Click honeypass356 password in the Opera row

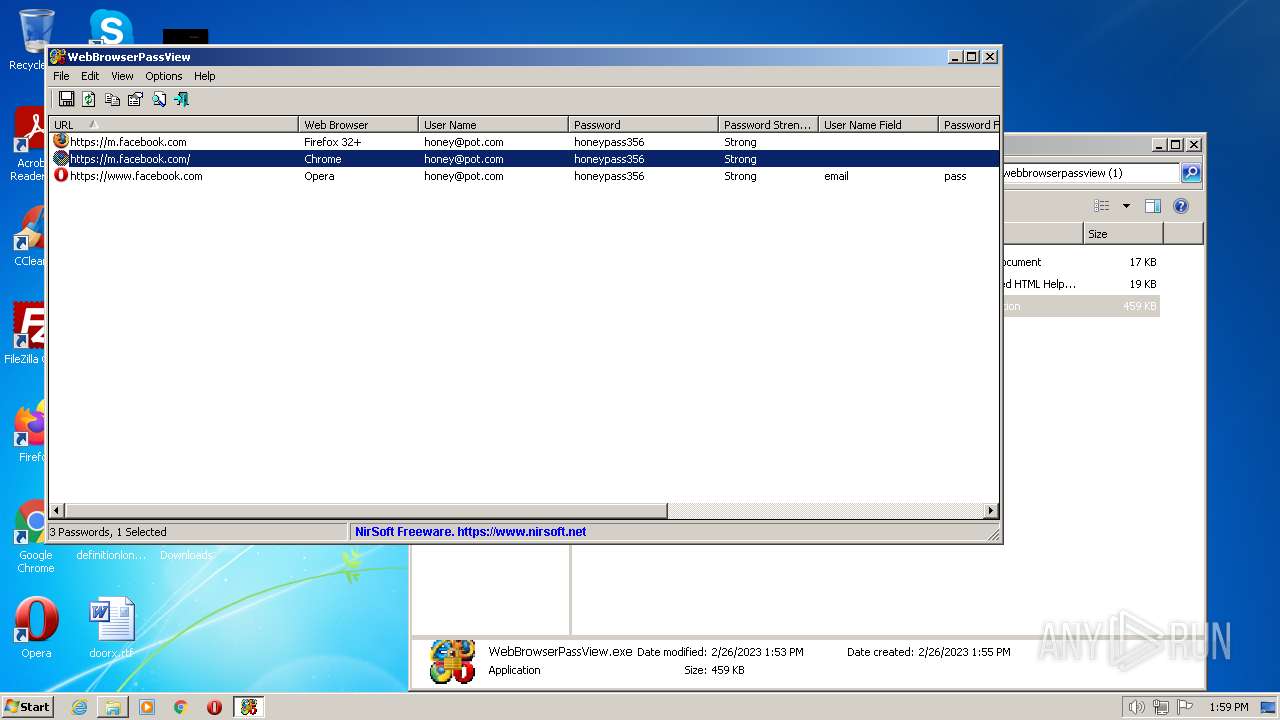pos(609,176)
